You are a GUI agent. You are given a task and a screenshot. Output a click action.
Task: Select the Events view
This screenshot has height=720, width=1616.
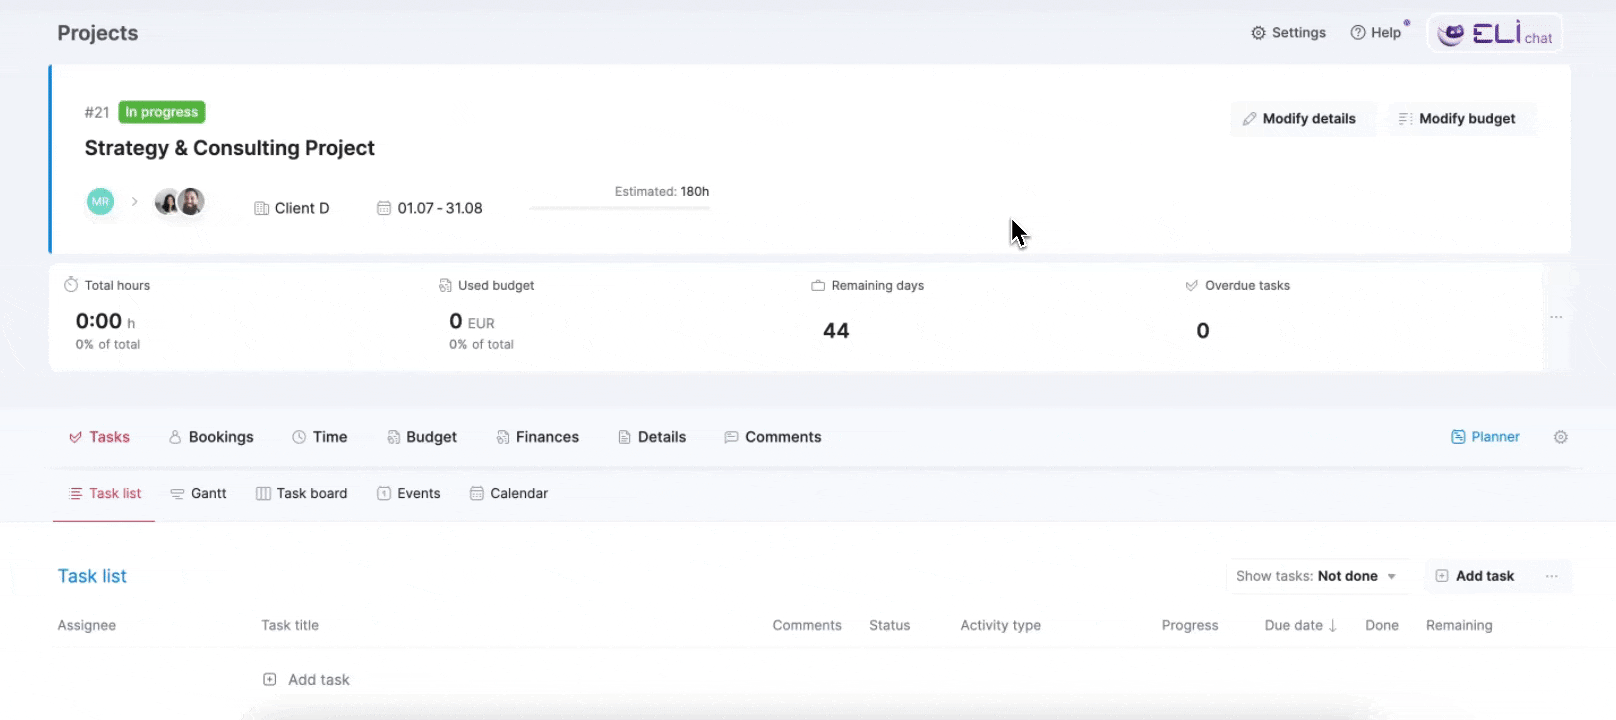[x=409, y=493]
